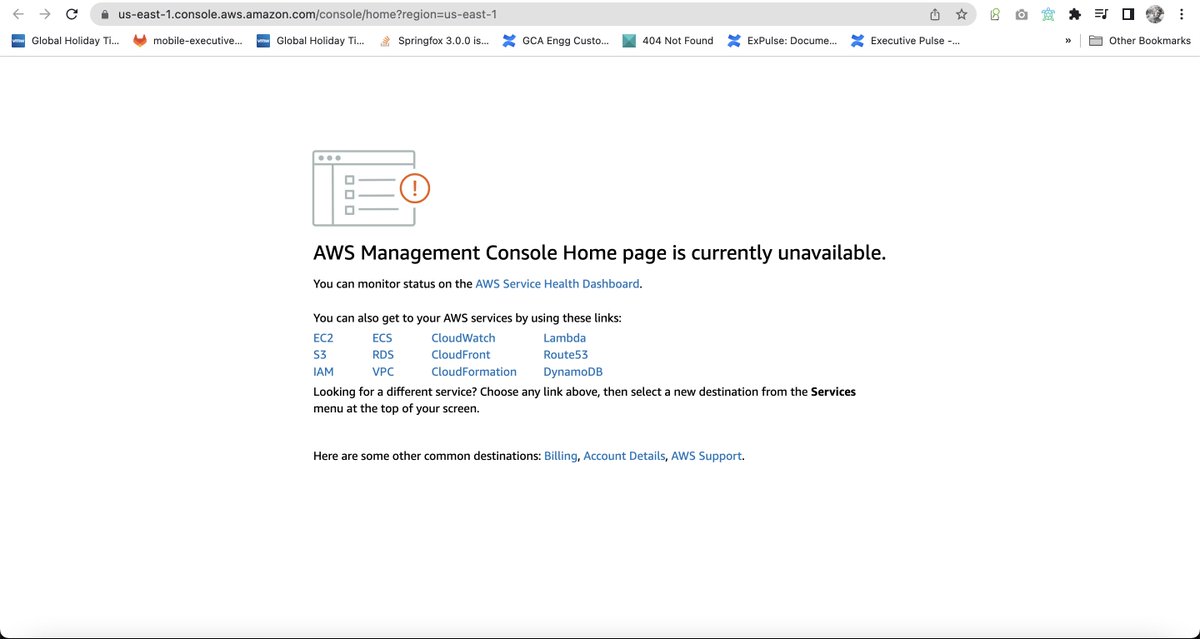Go to the Billing link
This screenshot has width=1200, height=639.
[561, 456]
